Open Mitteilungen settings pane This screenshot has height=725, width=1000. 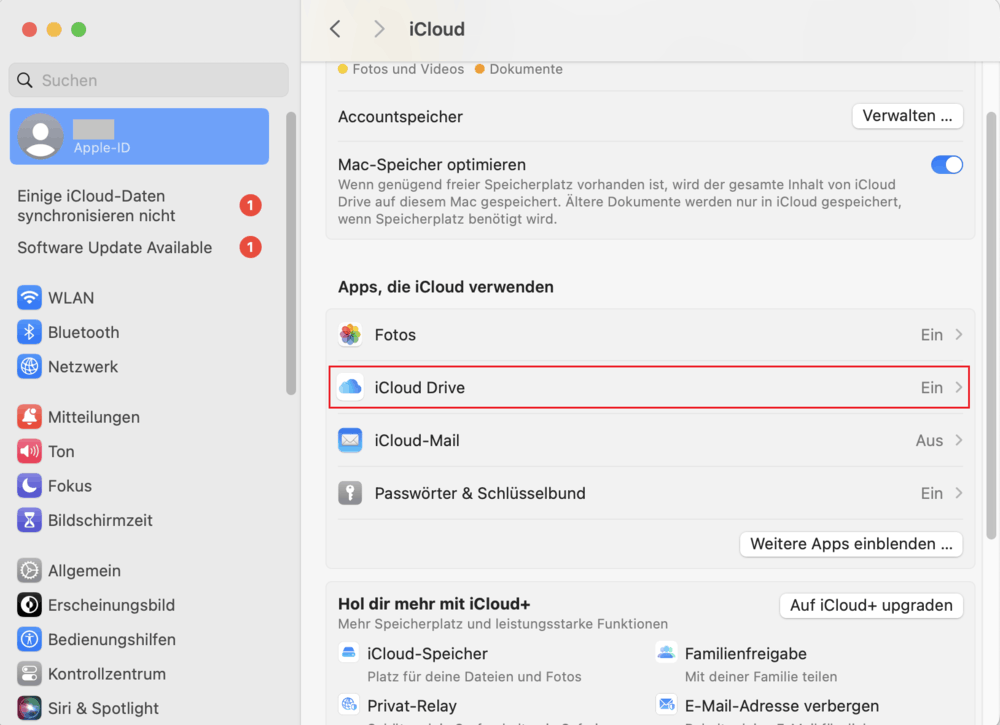click(140, 417)
